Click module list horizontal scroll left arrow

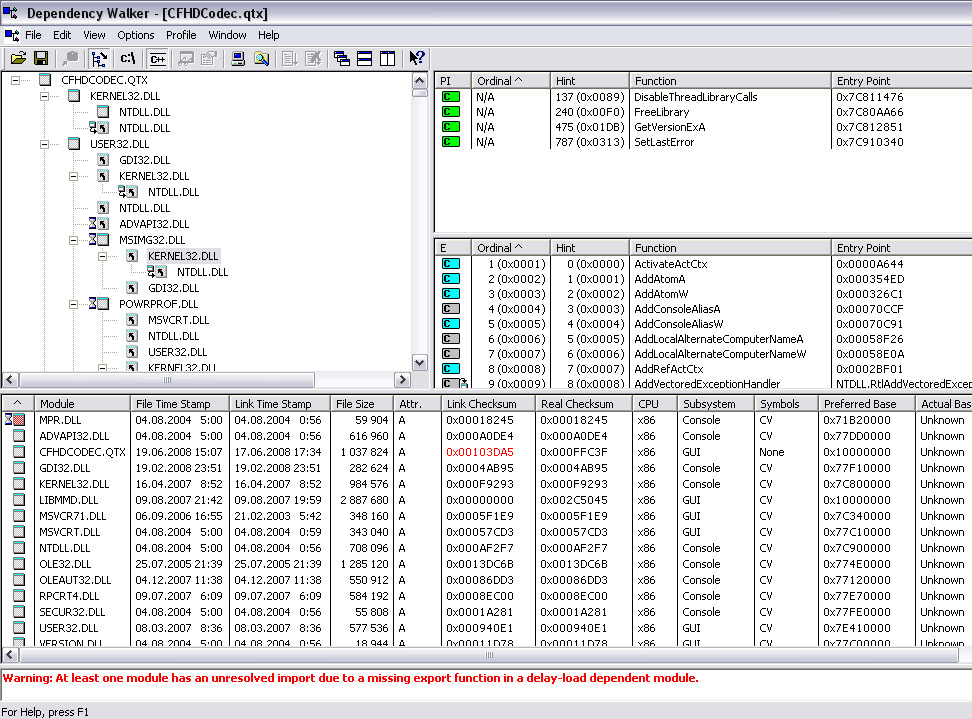(10, 655)
